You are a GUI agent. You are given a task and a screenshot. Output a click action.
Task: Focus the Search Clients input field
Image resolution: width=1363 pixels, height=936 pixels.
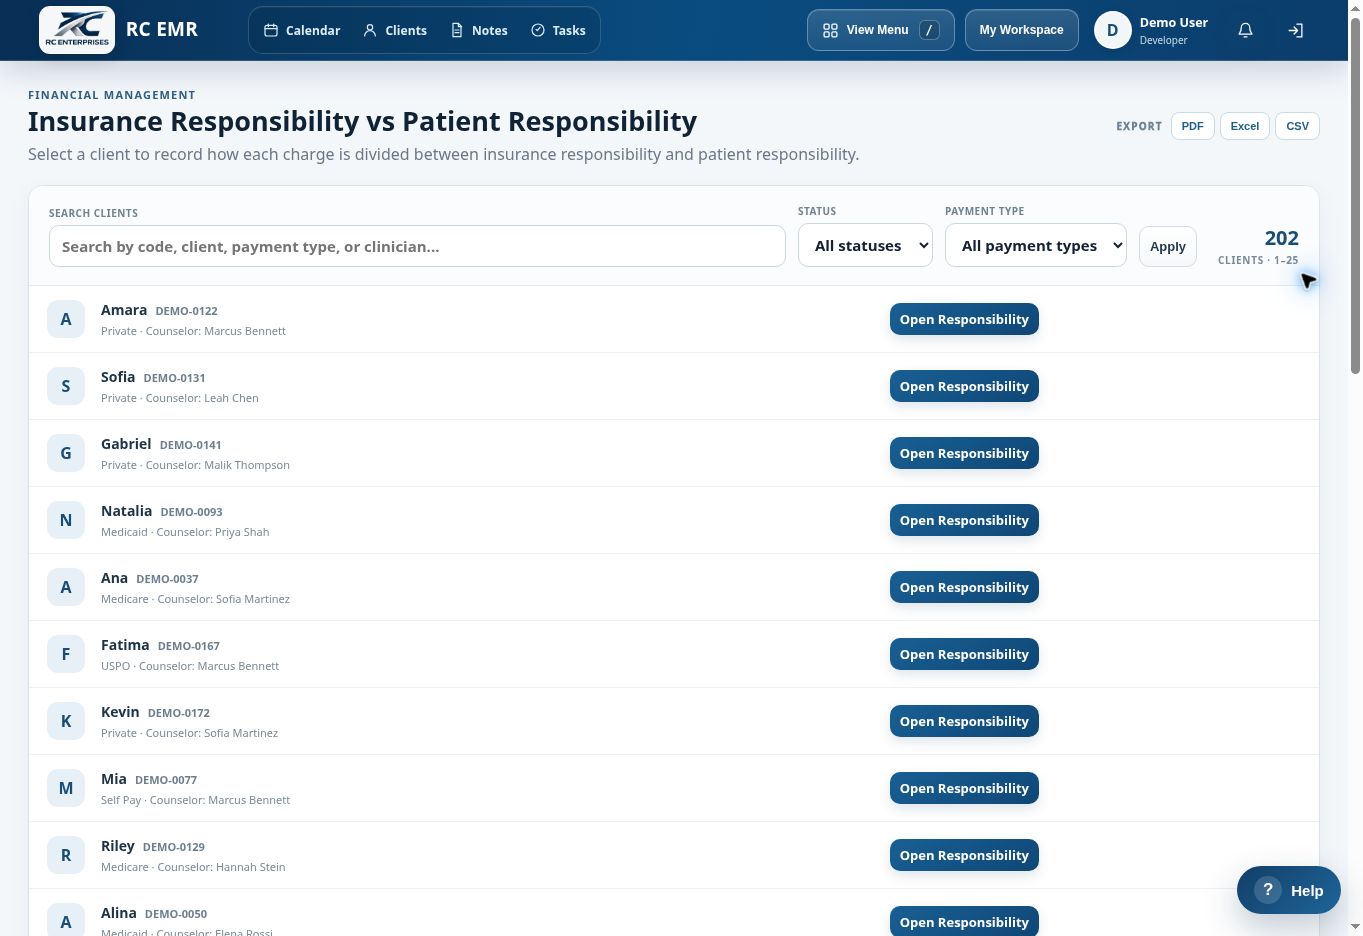pos(417,246)
